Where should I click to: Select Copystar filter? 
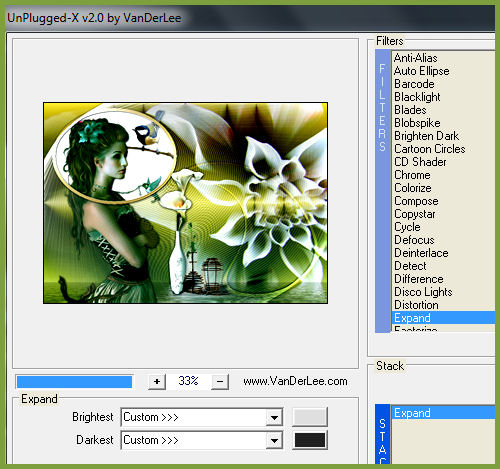(443, 214)
